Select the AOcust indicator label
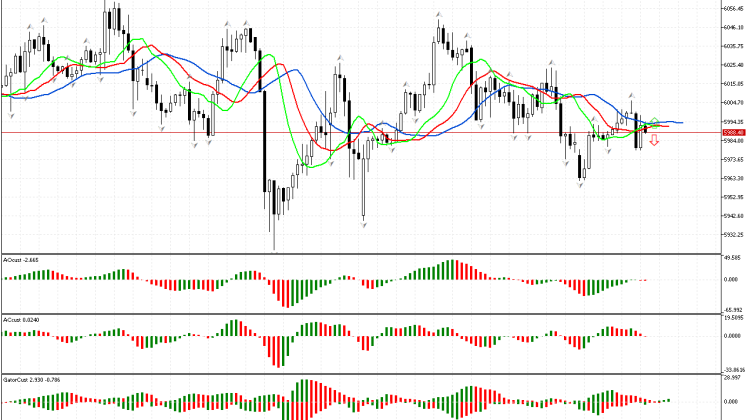 [x=21, y=259]
